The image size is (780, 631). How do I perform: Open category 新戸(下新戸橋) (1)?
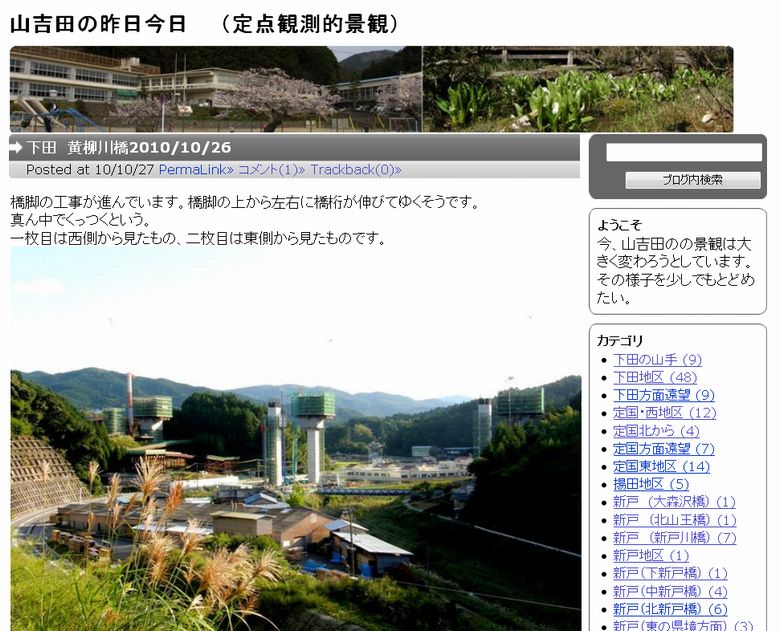pos(670,574)
